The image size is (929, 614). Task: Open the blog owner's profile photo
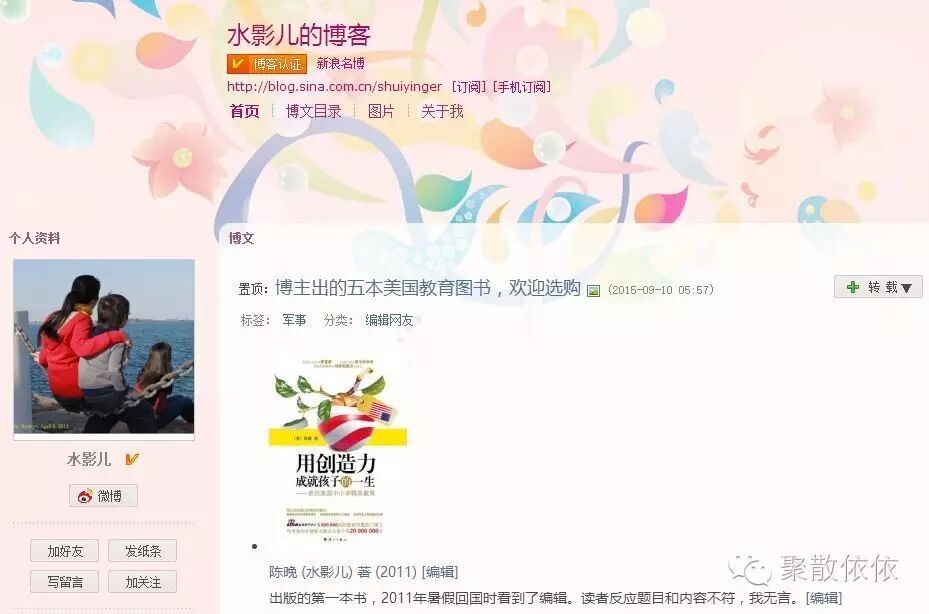[x=104, y=347]
